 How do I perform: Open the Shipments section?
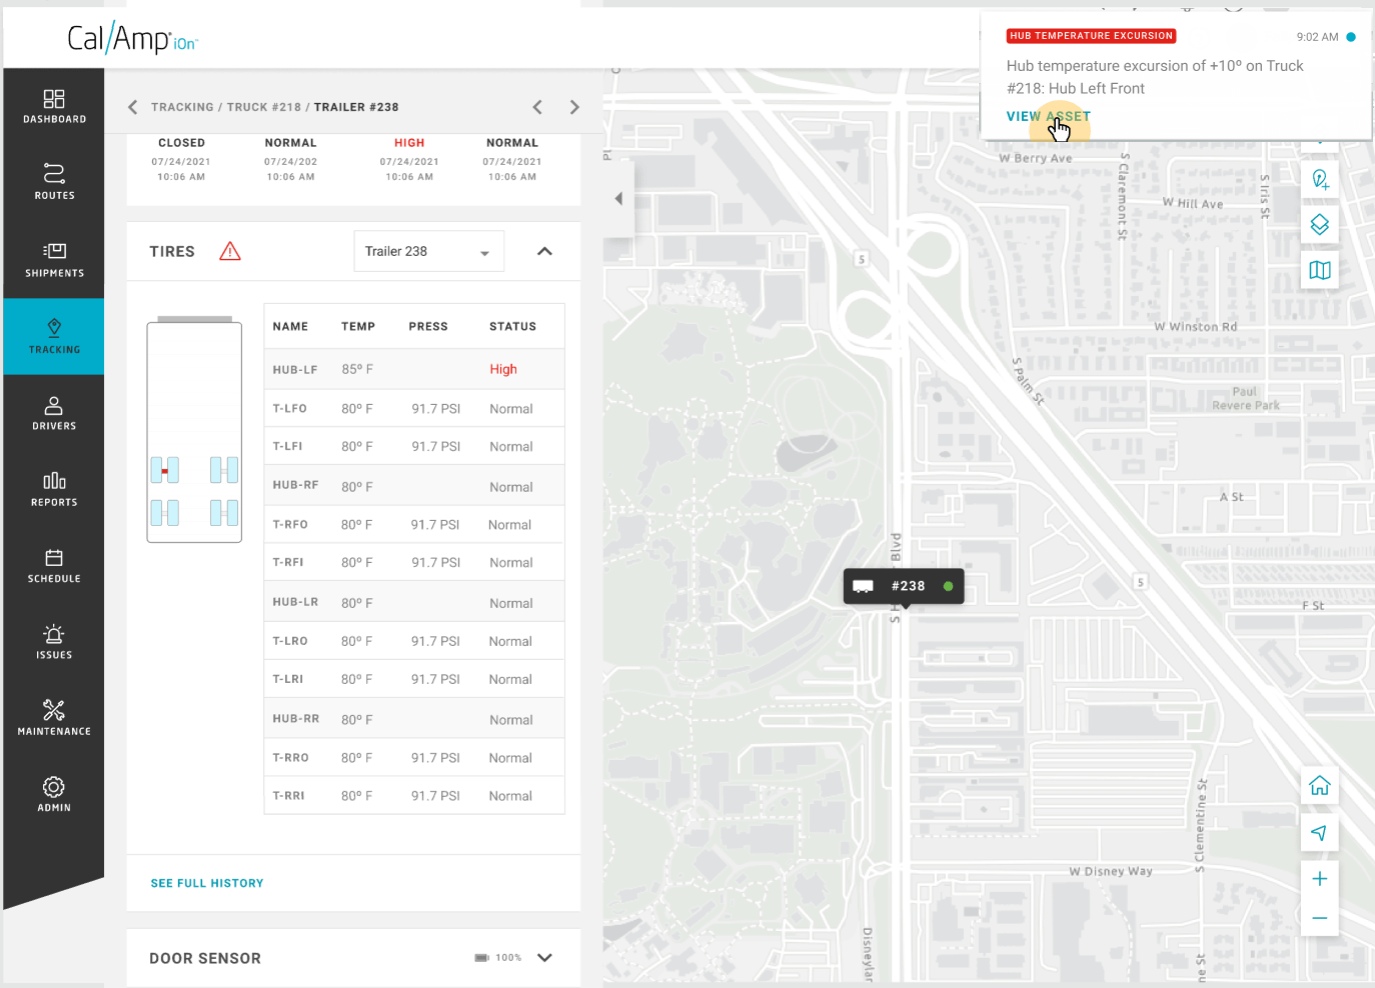(x=54, y=251)
